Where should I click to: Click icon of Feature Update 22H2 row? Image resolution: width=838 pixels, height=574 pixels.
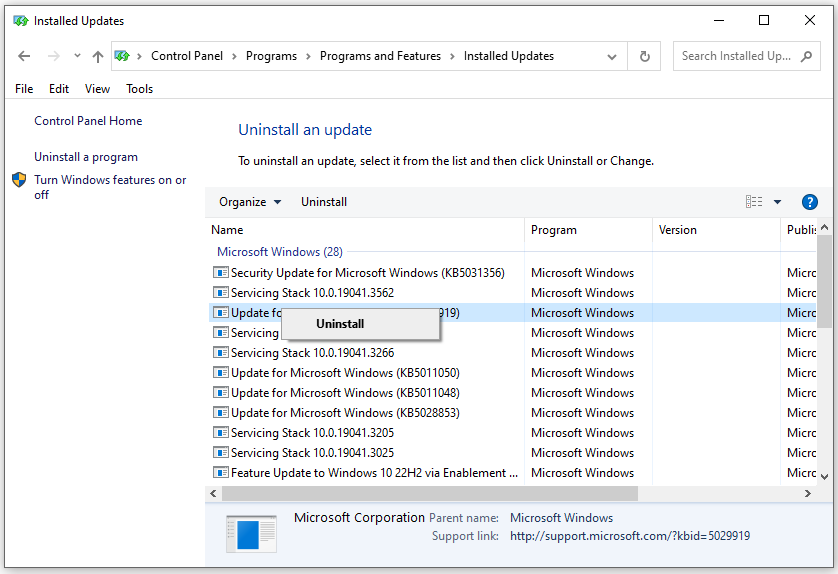[220, 472]
